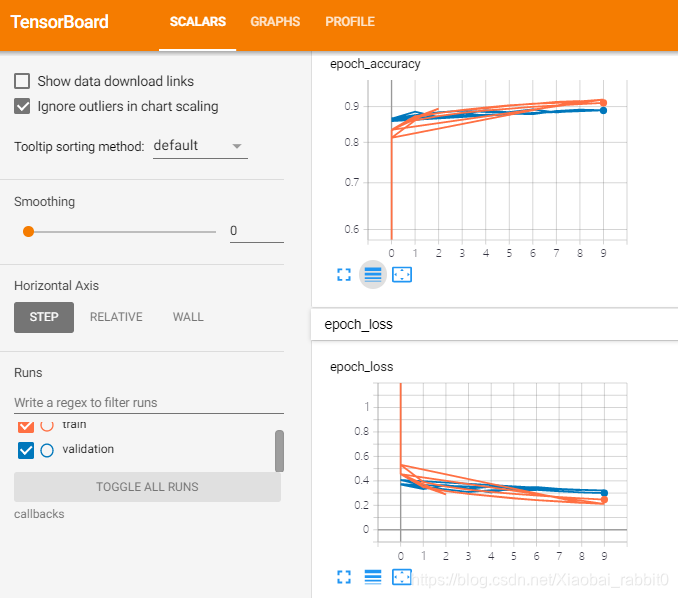Switch to the SCALARS tab
The image size is (678, 598).
pos(198,22)
